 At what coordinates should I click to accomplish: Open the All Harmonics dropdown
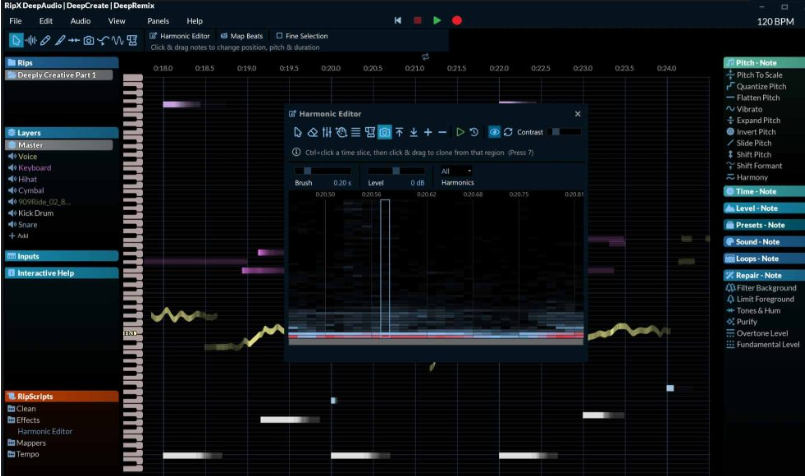pos(455,171)
